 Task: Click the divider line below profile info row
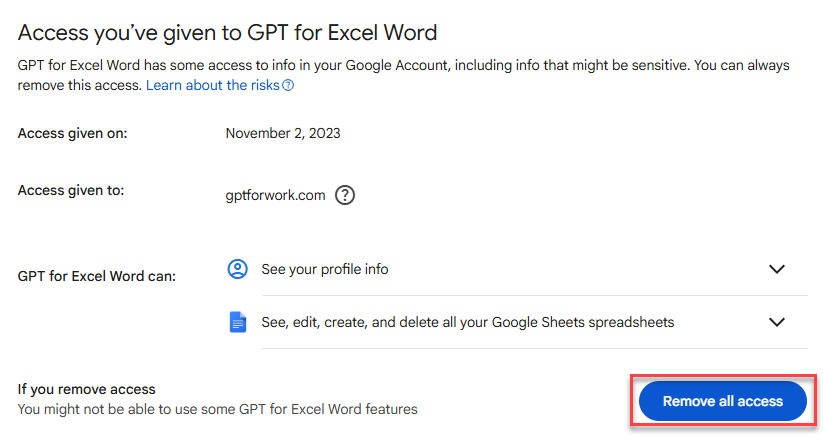pos(534,295)
